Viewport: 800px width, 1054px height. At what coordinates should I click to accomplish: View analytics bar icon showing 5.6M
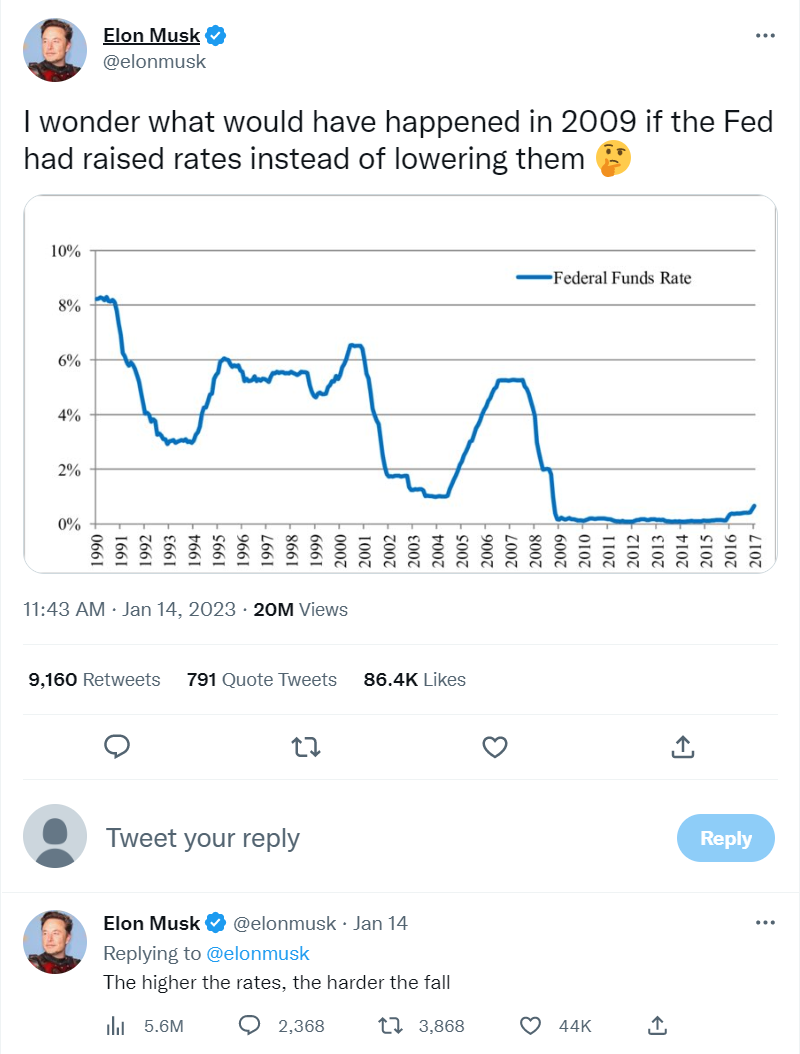click(x=116, y=1026)
